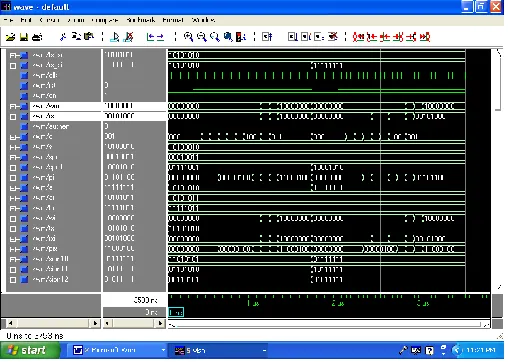
Task: Click the 1 us mark on the timeline
Action: 253,303
